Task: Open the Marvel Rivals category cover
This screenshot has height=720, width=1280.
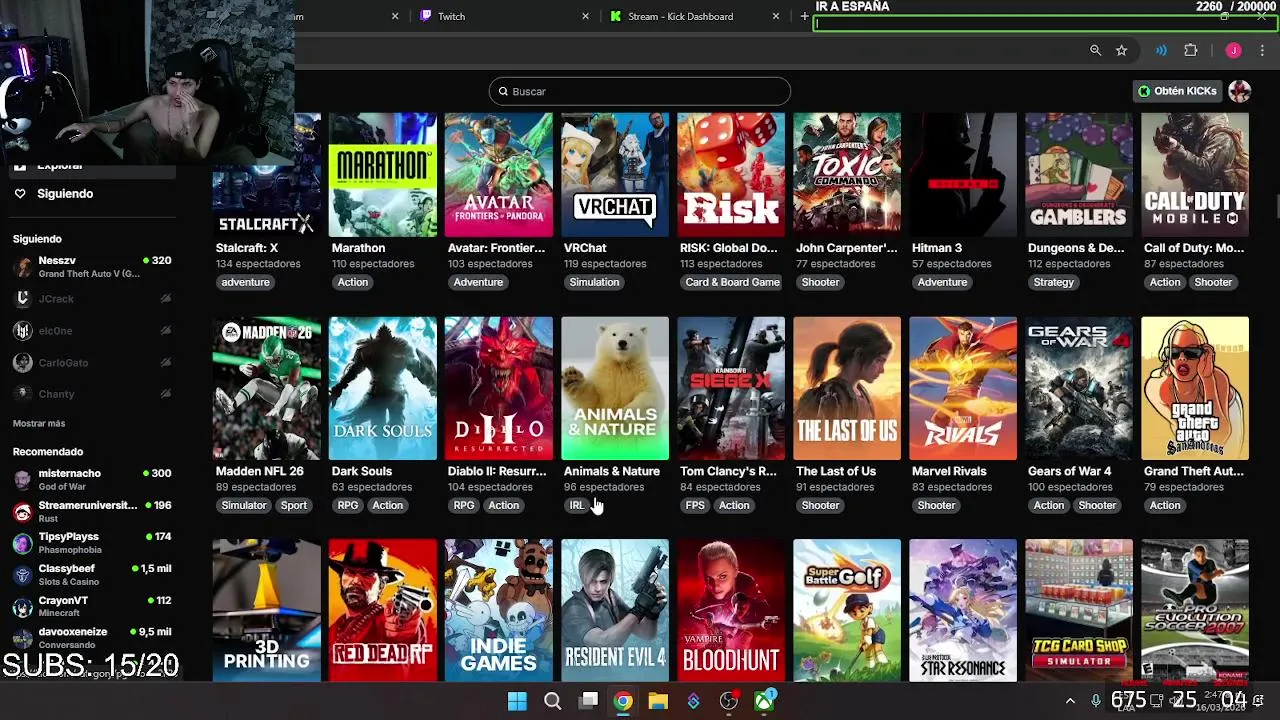Action: 963,388
